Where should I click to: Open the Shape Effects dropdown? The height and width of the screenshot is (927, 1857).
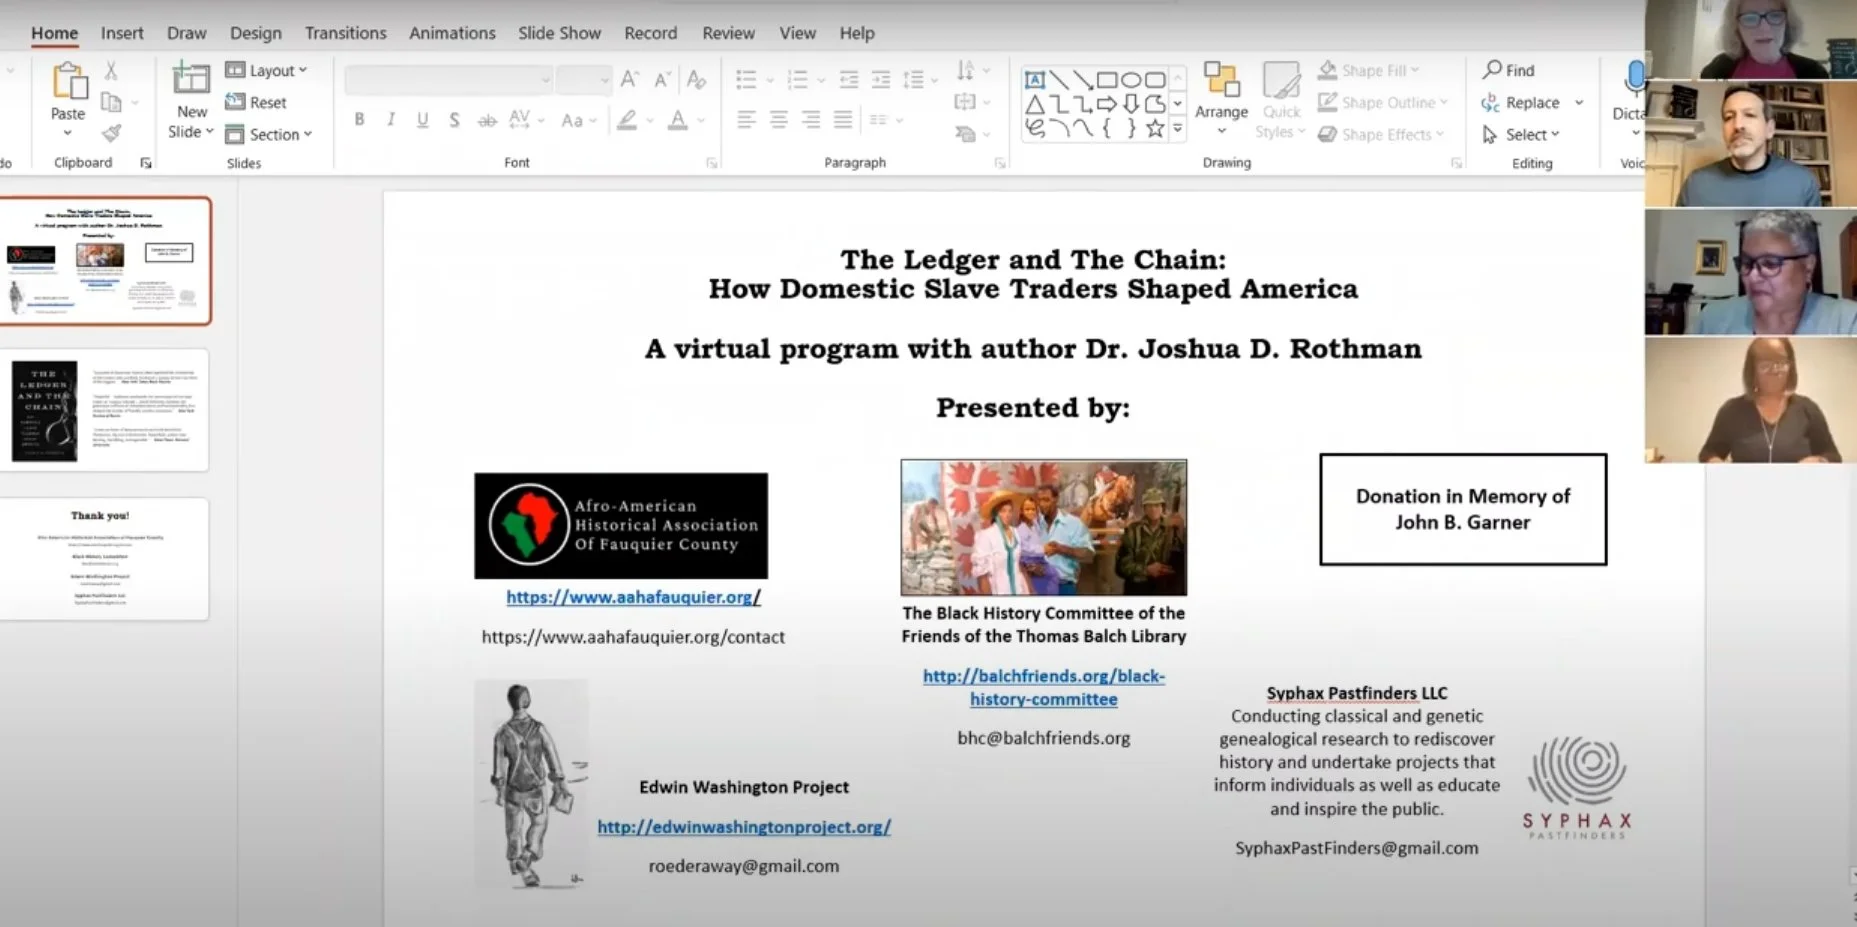tap(1381, 134)
